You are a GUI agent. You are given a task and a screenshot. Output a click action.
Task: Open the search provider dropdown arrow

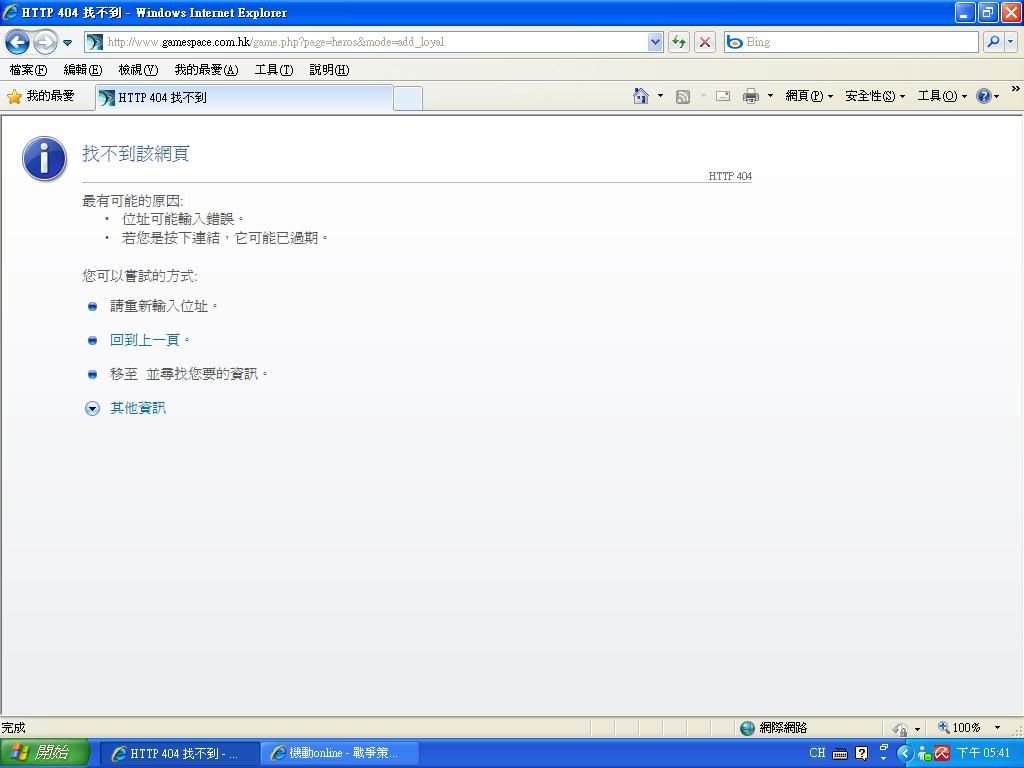click(x=1010, y=42)
